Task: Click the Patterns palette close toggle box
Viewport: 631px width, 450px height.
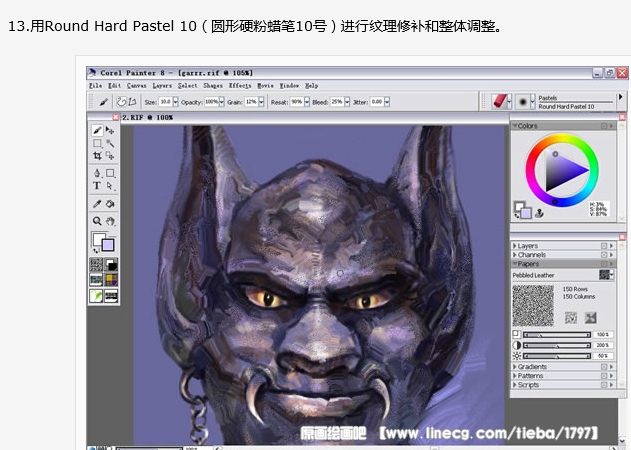Action: 604,376
